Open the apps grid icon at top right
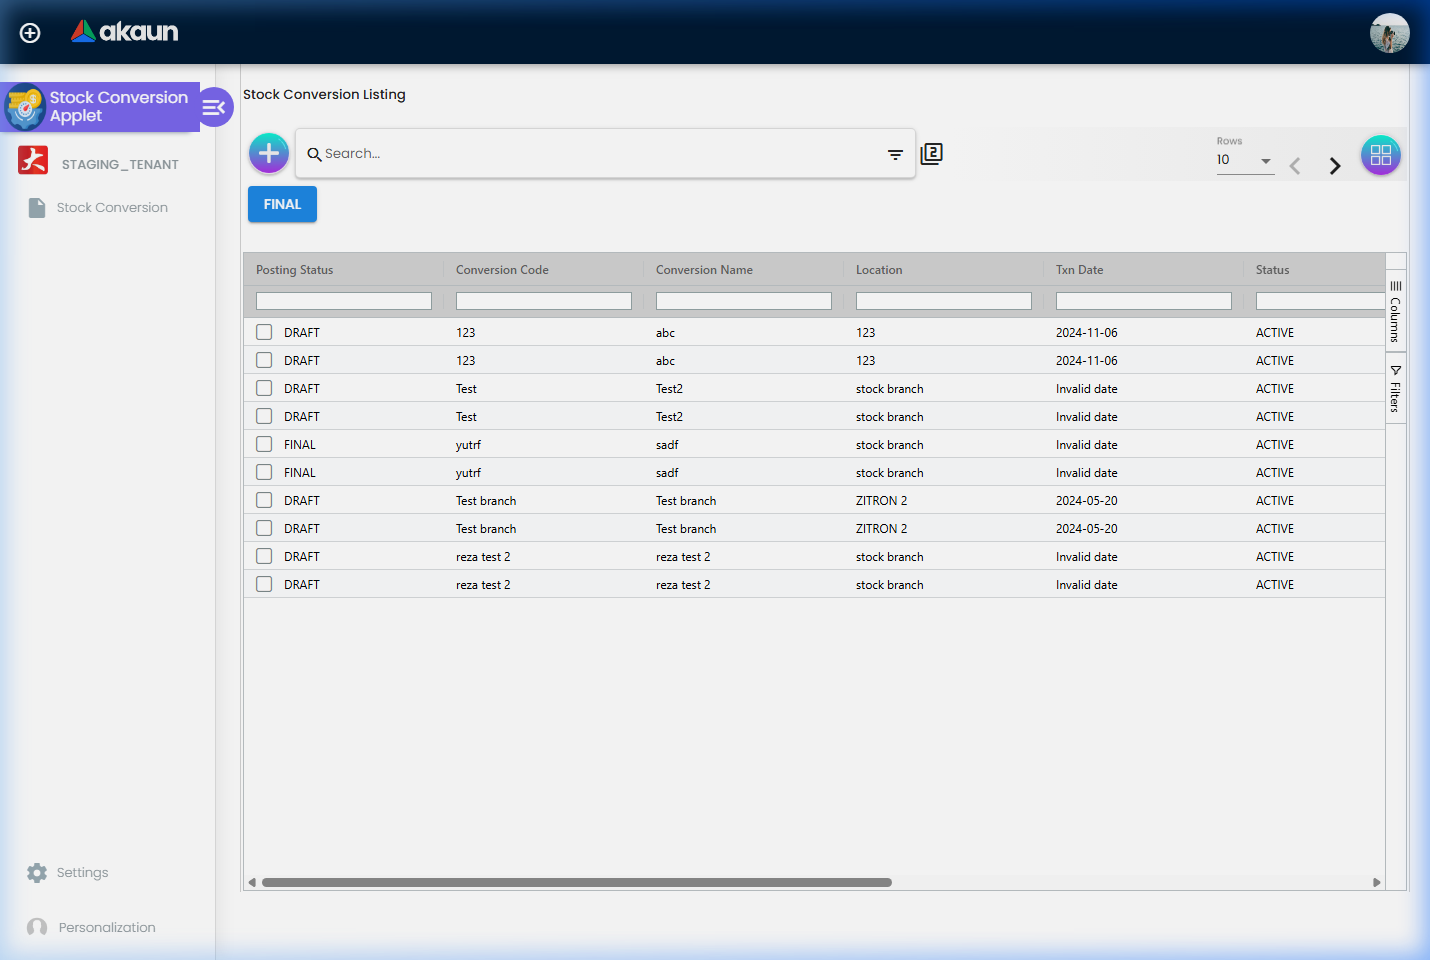1430x960 pixels. click(x=1380, y=155)
